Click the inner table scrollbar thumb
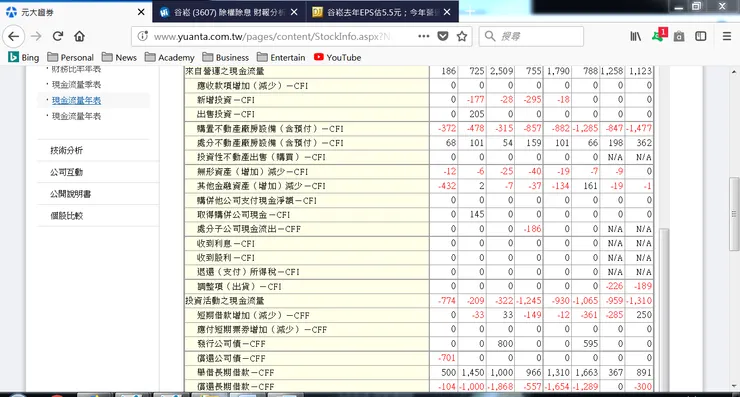This screenshot has height=397, width=740. coord(664,309)
